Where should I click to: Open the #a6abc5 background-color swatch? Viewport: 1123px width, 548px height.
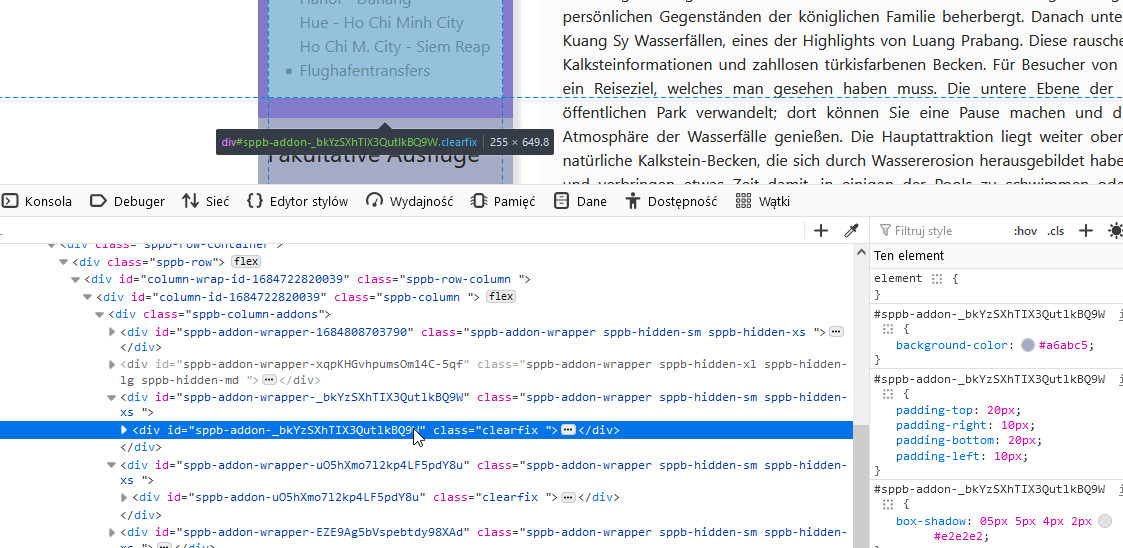tap(1027, 346)
